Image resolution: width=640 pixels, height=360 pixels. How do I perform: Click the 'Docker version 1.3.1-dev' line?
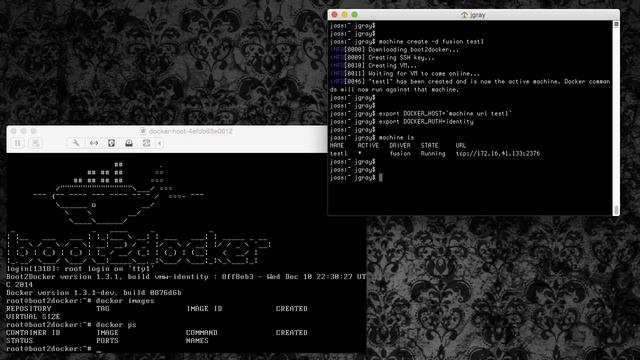click(93, 293)
